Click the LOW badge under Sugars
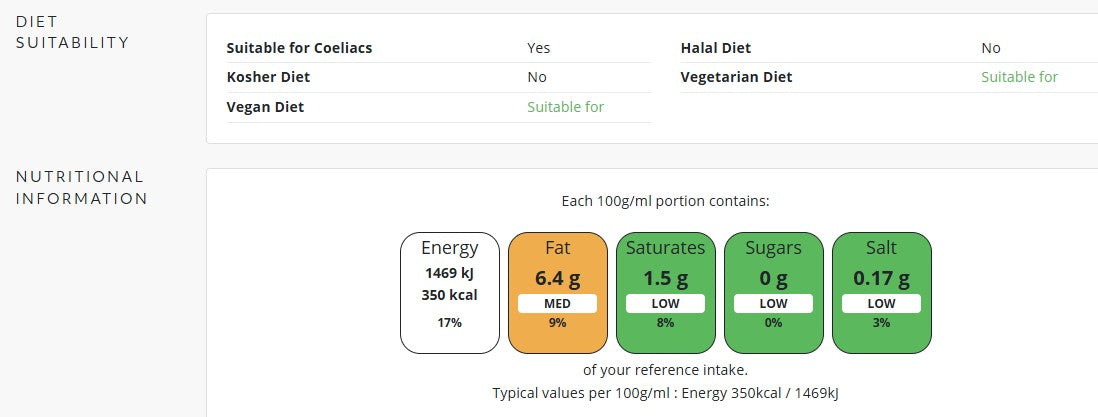 click(x=773, y=303)
